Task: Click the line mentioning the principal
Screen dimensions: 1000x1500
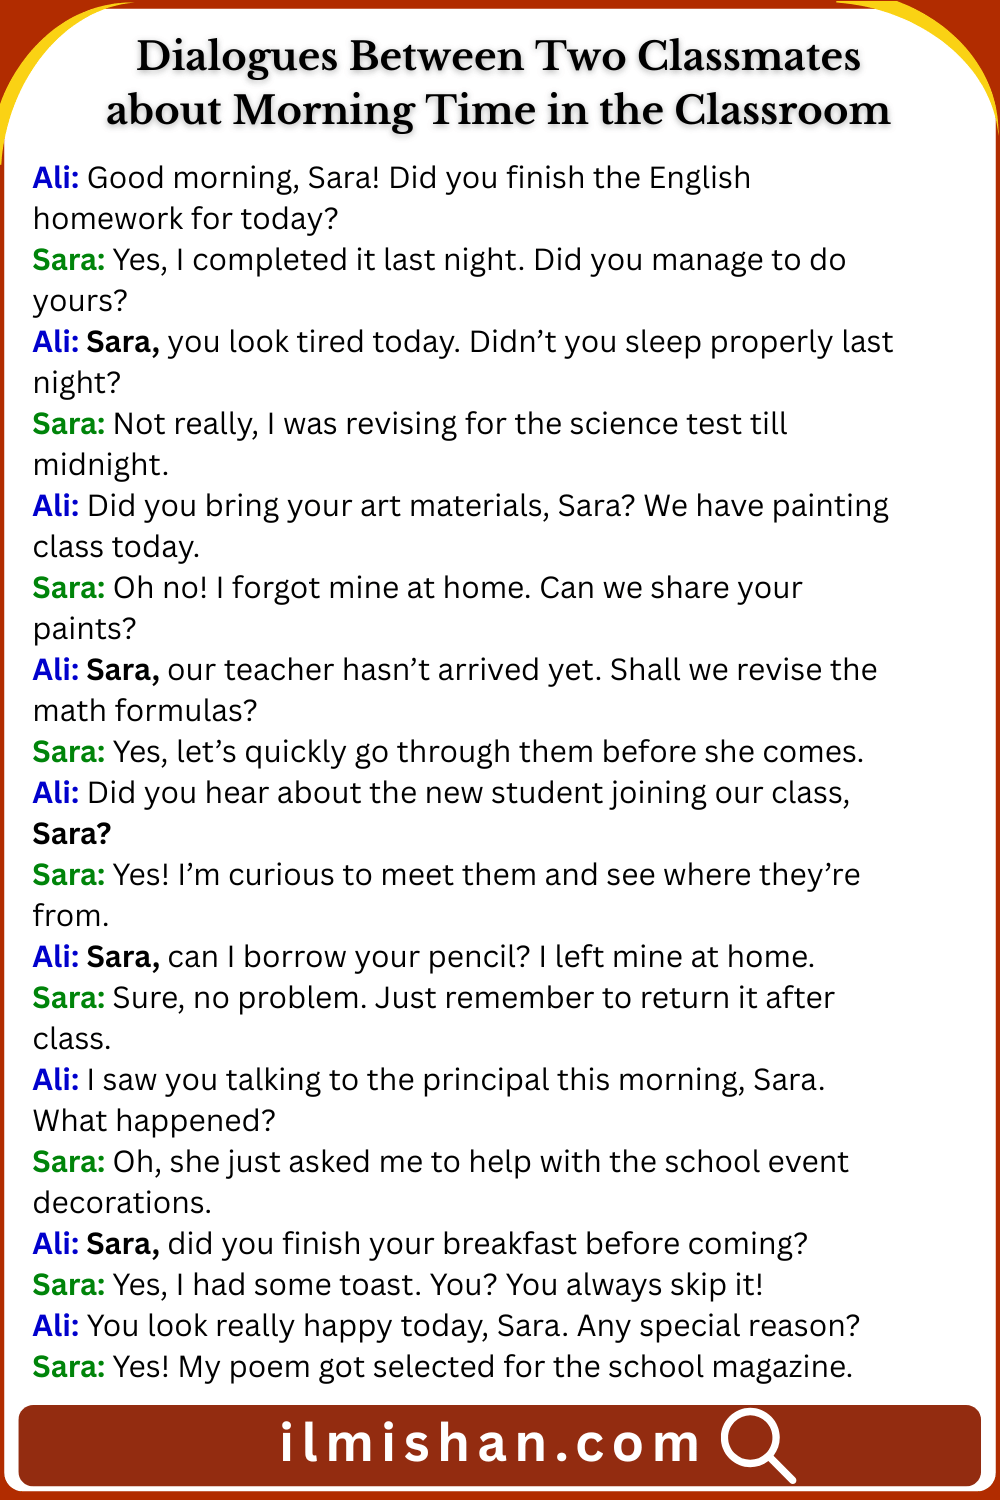Action: (455, 1080)
